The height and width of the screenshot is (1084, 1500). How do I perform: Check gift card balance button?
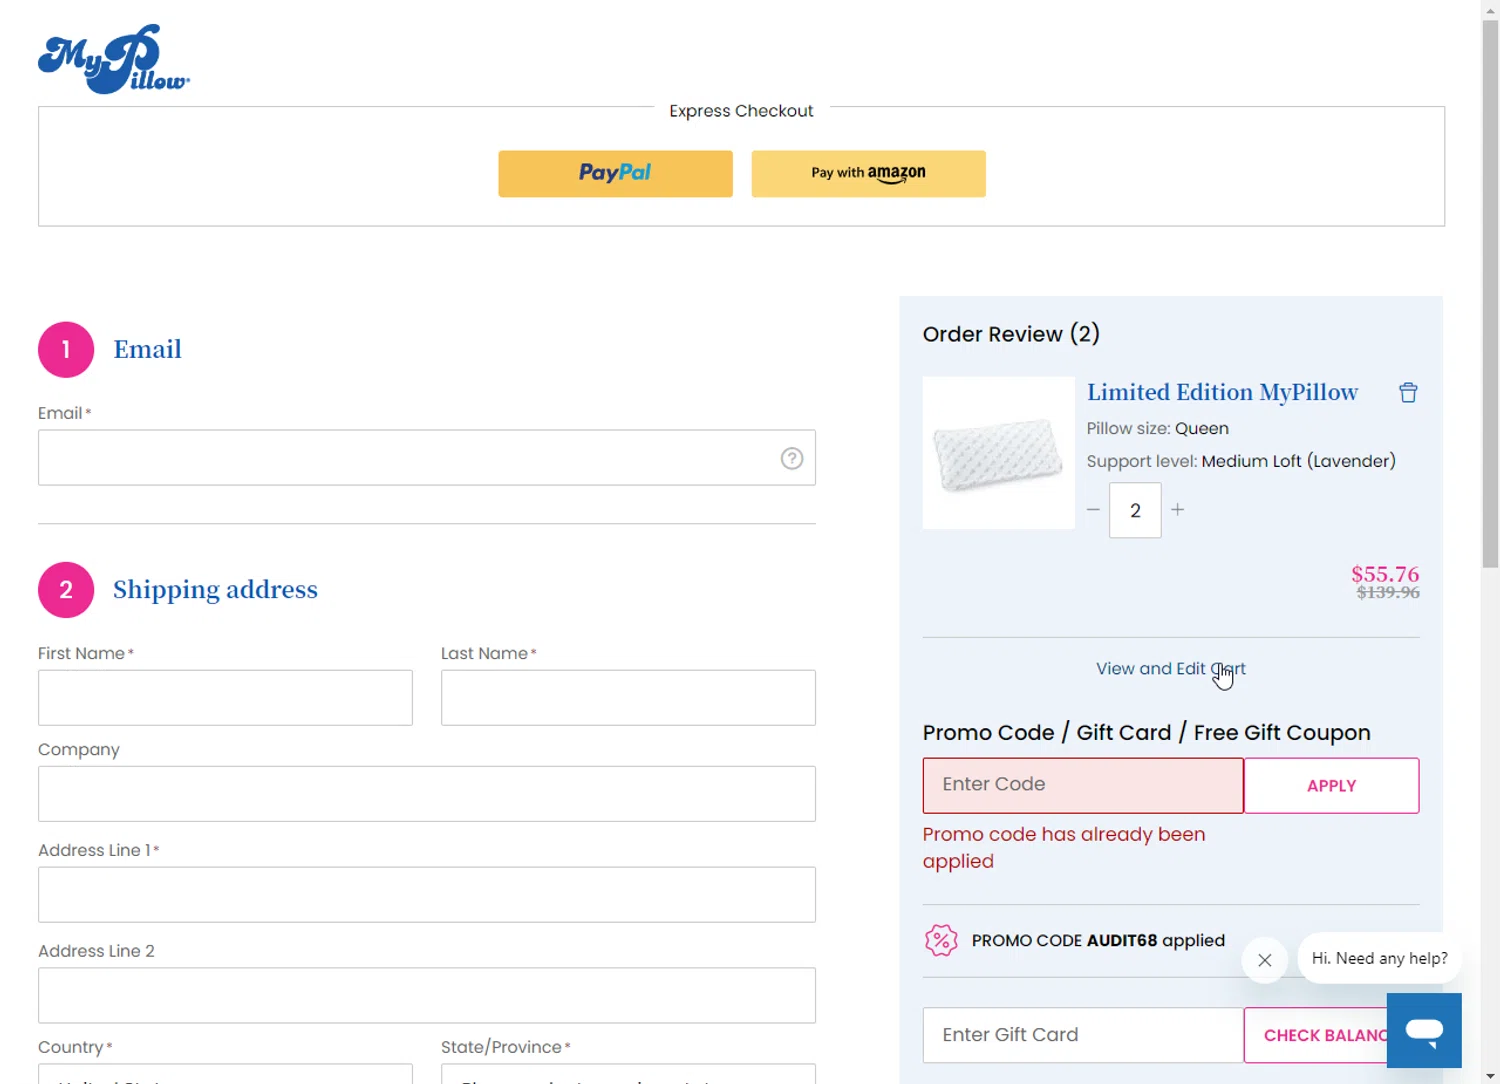(1315, 1035)
